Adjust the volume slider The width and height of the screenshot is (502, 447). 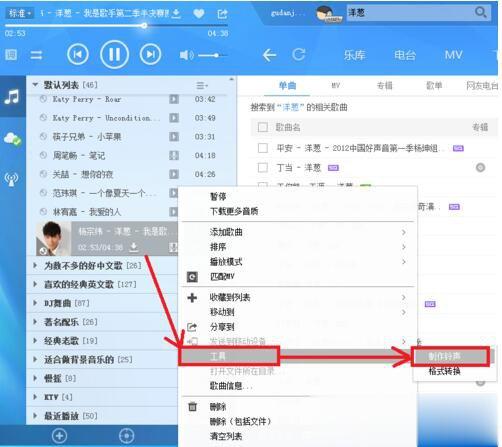point(212,55)
